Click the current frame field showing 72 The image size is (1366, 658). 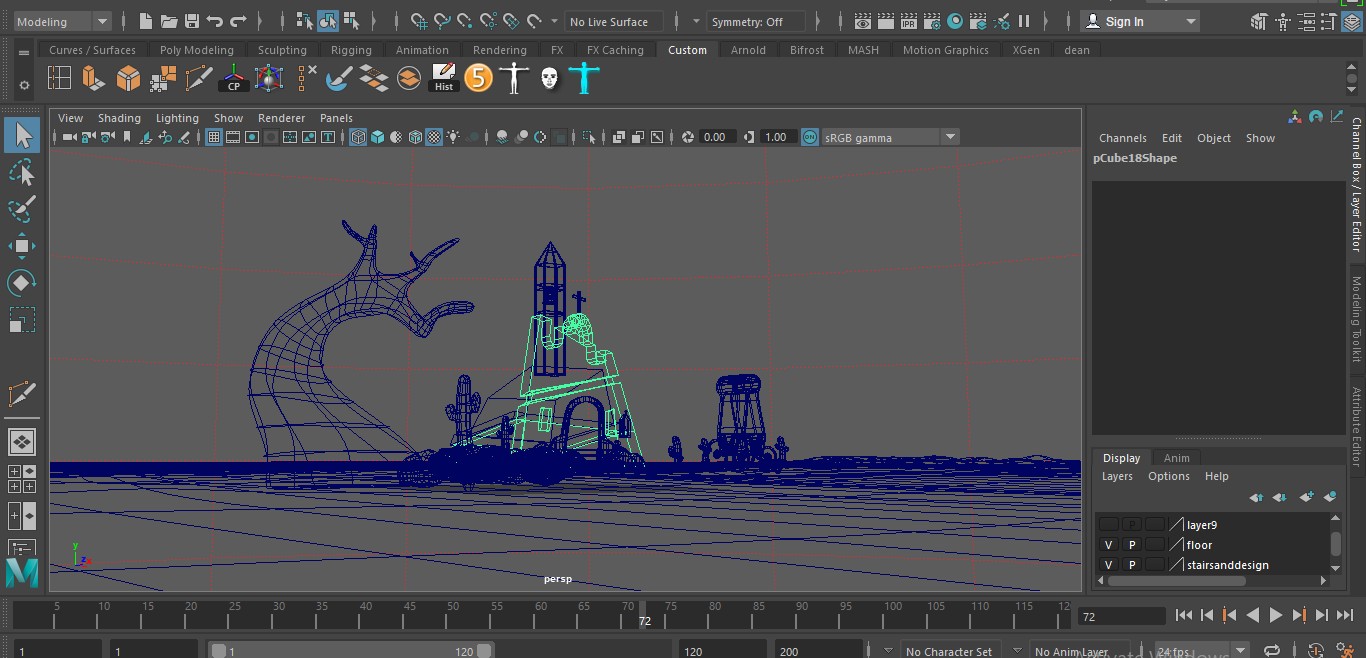point(1120,616)
